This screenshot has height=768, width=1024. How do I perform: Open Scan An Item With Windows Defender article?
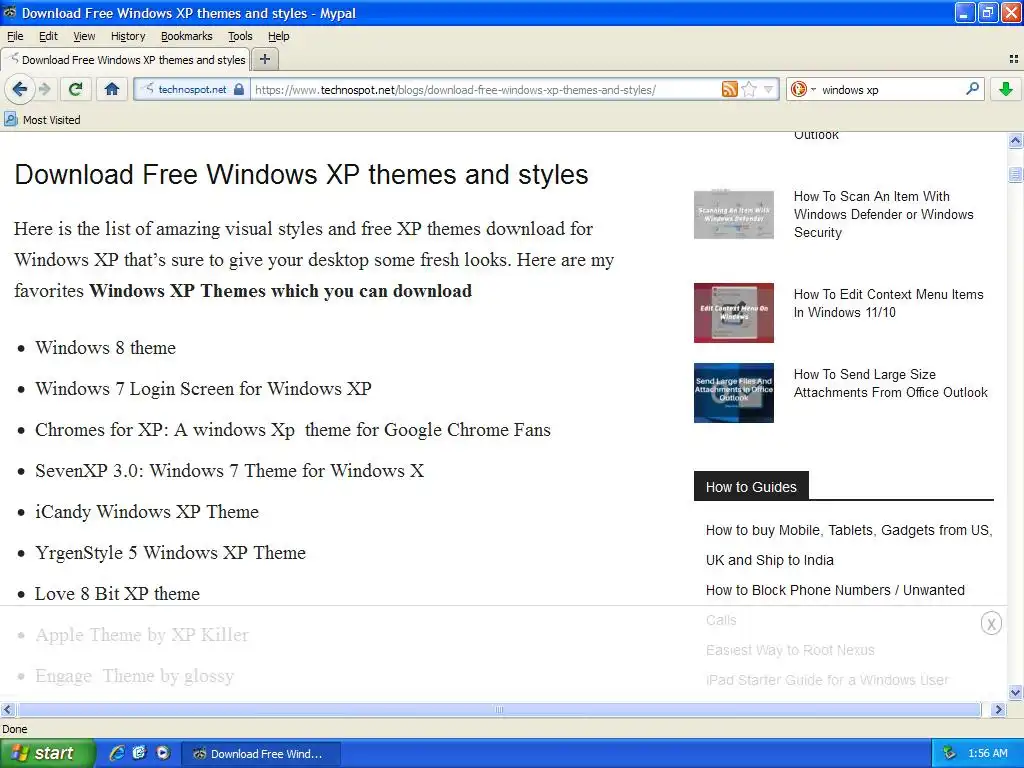click(883, 214)
